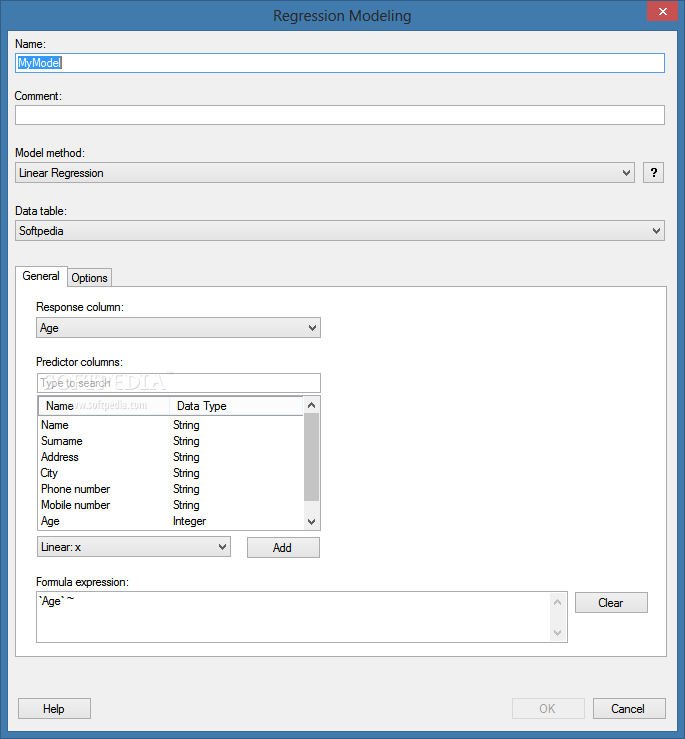Click the Cancel button
Viewport: 685px width, 739px height.
pyautogui.click(x=629, y=709)
